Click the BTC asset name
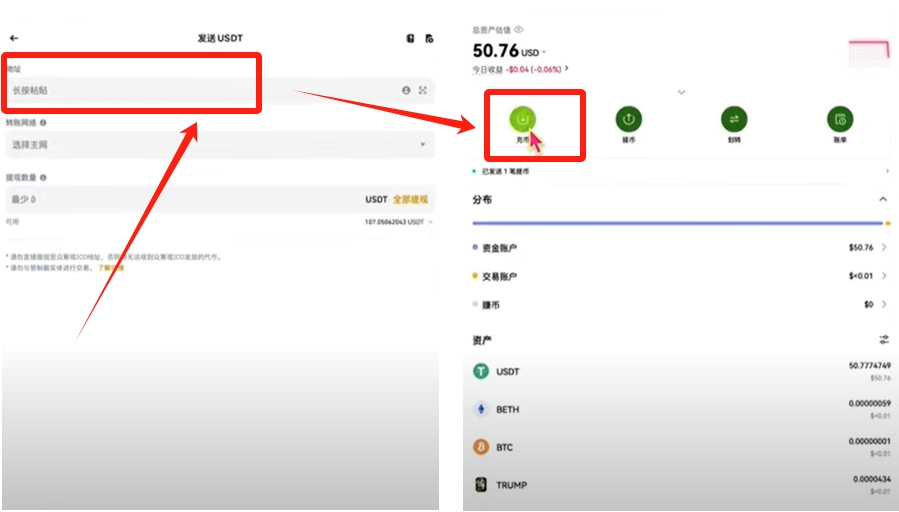This screenshot has height=512, width=899. tap(505, 447)
